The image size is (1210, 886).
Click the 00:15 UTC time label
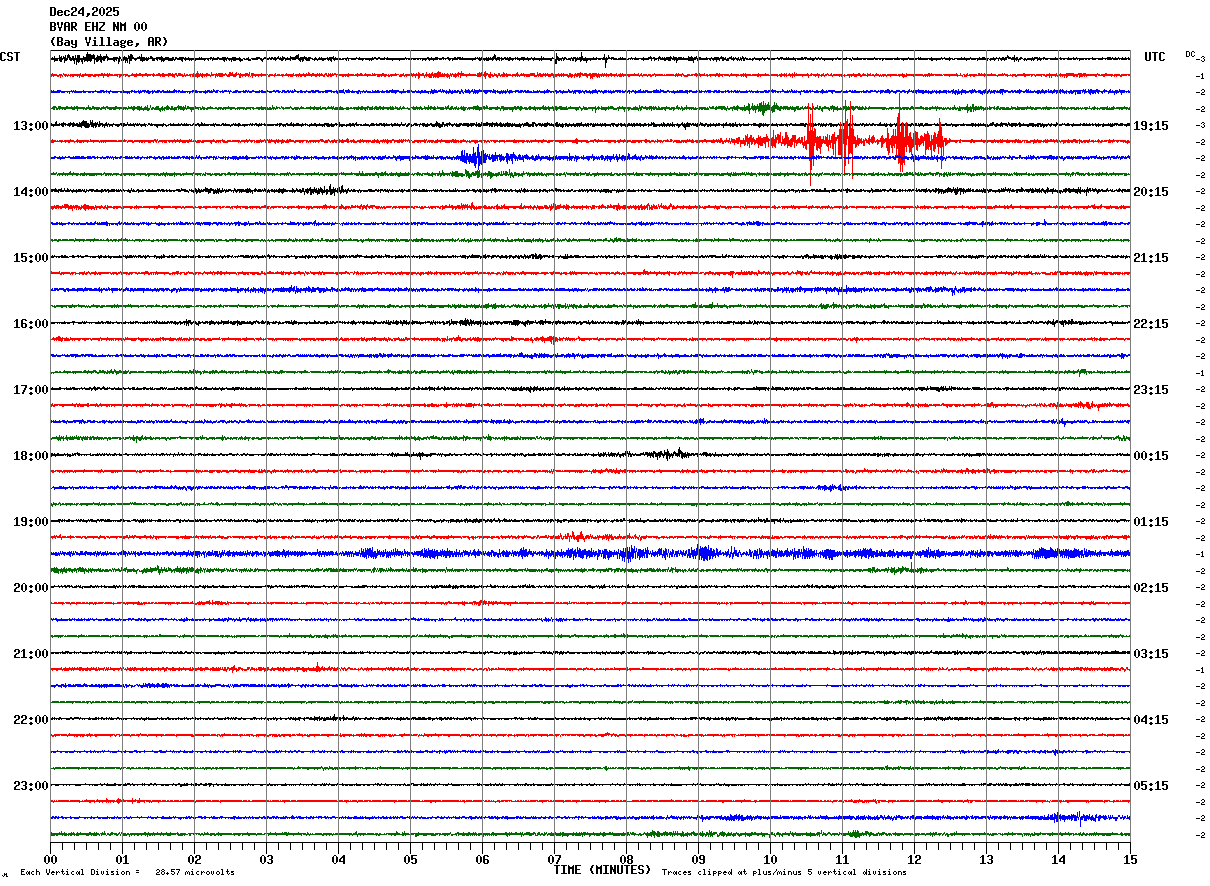(1151, 456)
